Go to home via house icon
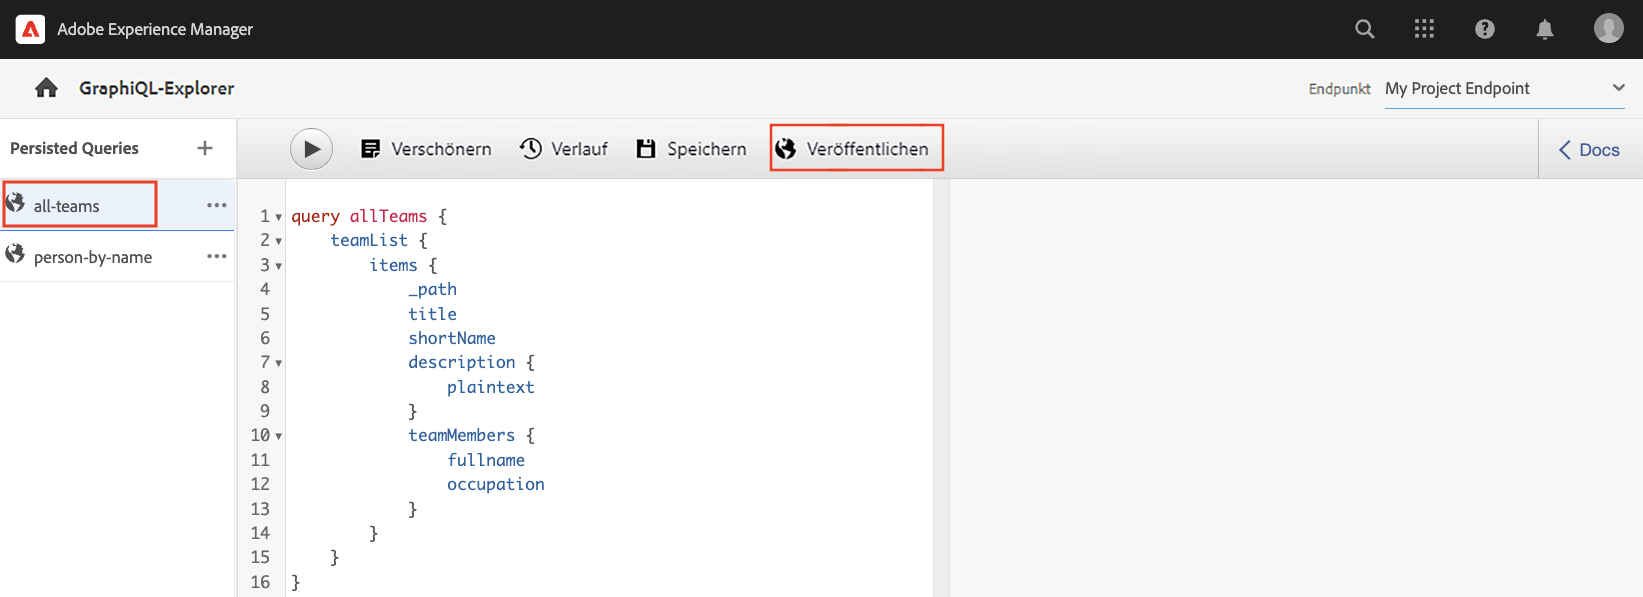 tap(46, 88)
